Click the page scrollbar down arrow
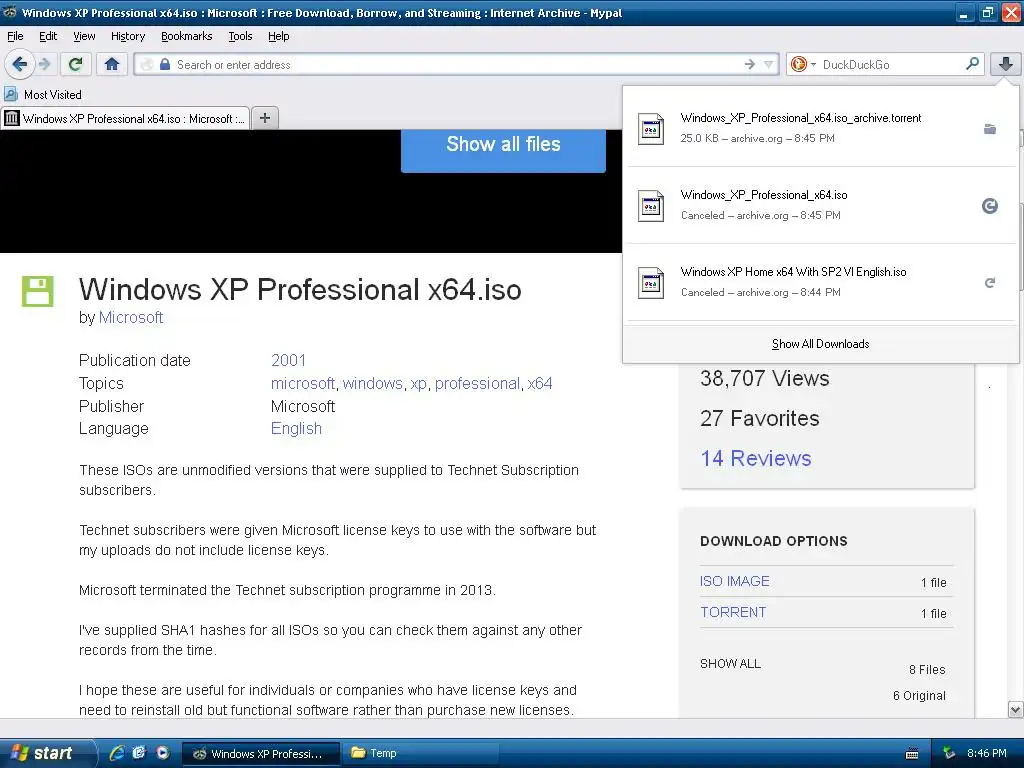 (x=1016, y=709)
